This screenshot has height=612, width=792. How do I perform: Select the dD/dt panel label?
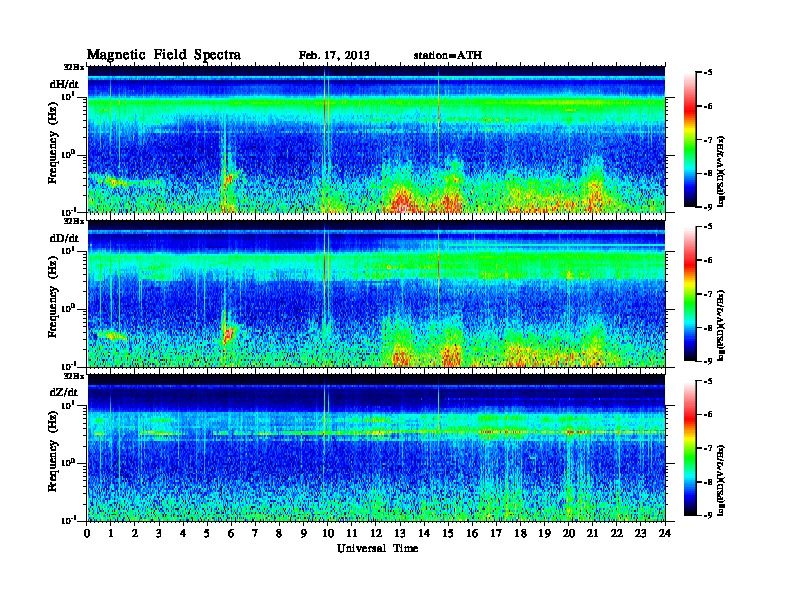64,238
